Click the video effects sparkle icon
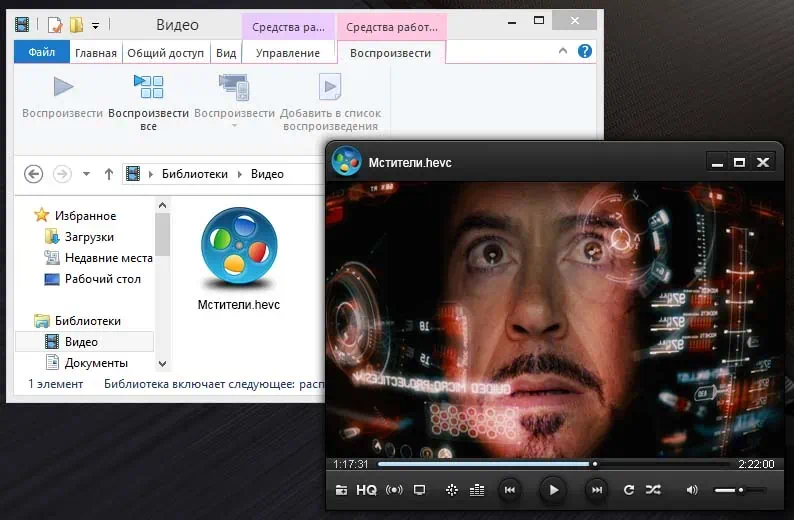 [451, 490]
